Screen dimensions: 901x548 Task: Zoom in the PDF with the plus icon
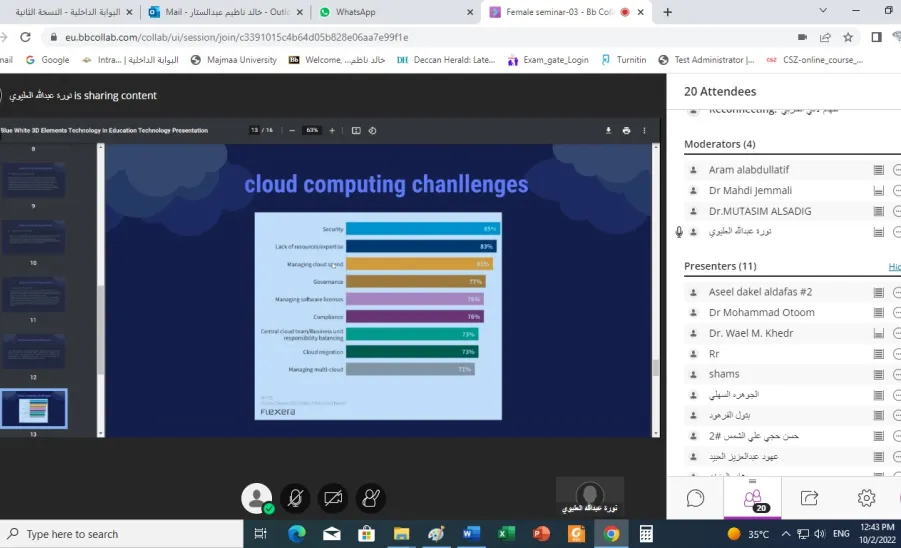click(x=332, y=130)
